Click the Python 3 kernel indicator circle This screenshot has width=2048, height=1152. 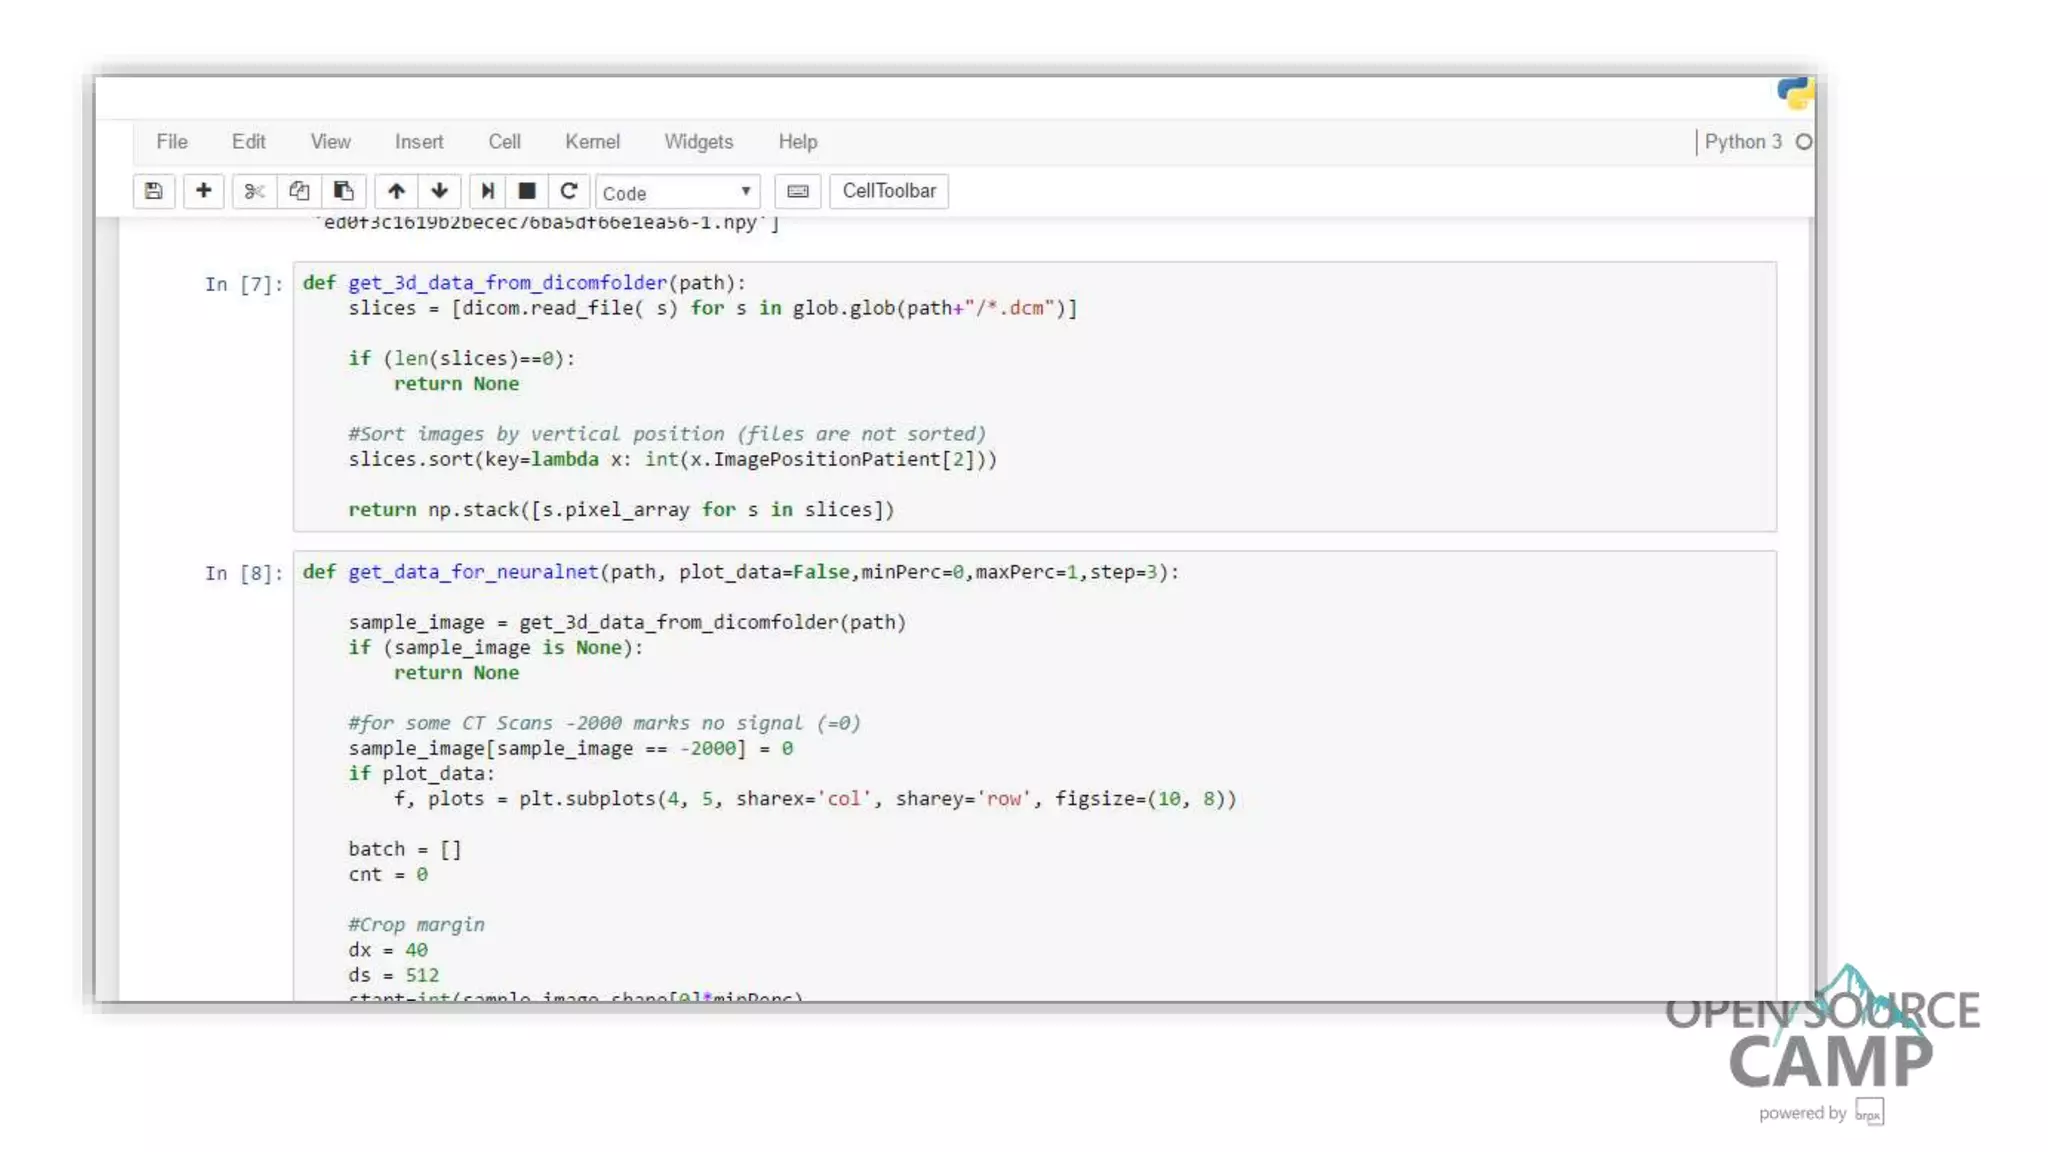pos(1803,142)
